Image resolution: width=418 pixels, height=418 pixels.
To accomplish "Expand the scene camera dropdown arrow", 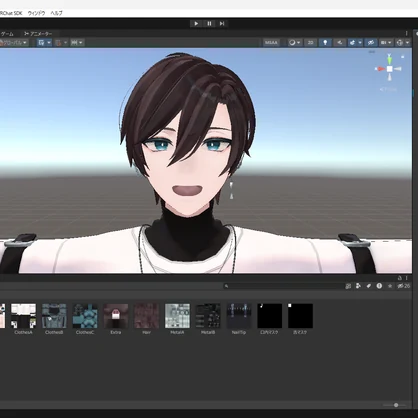I will click(x=390, y=42).
